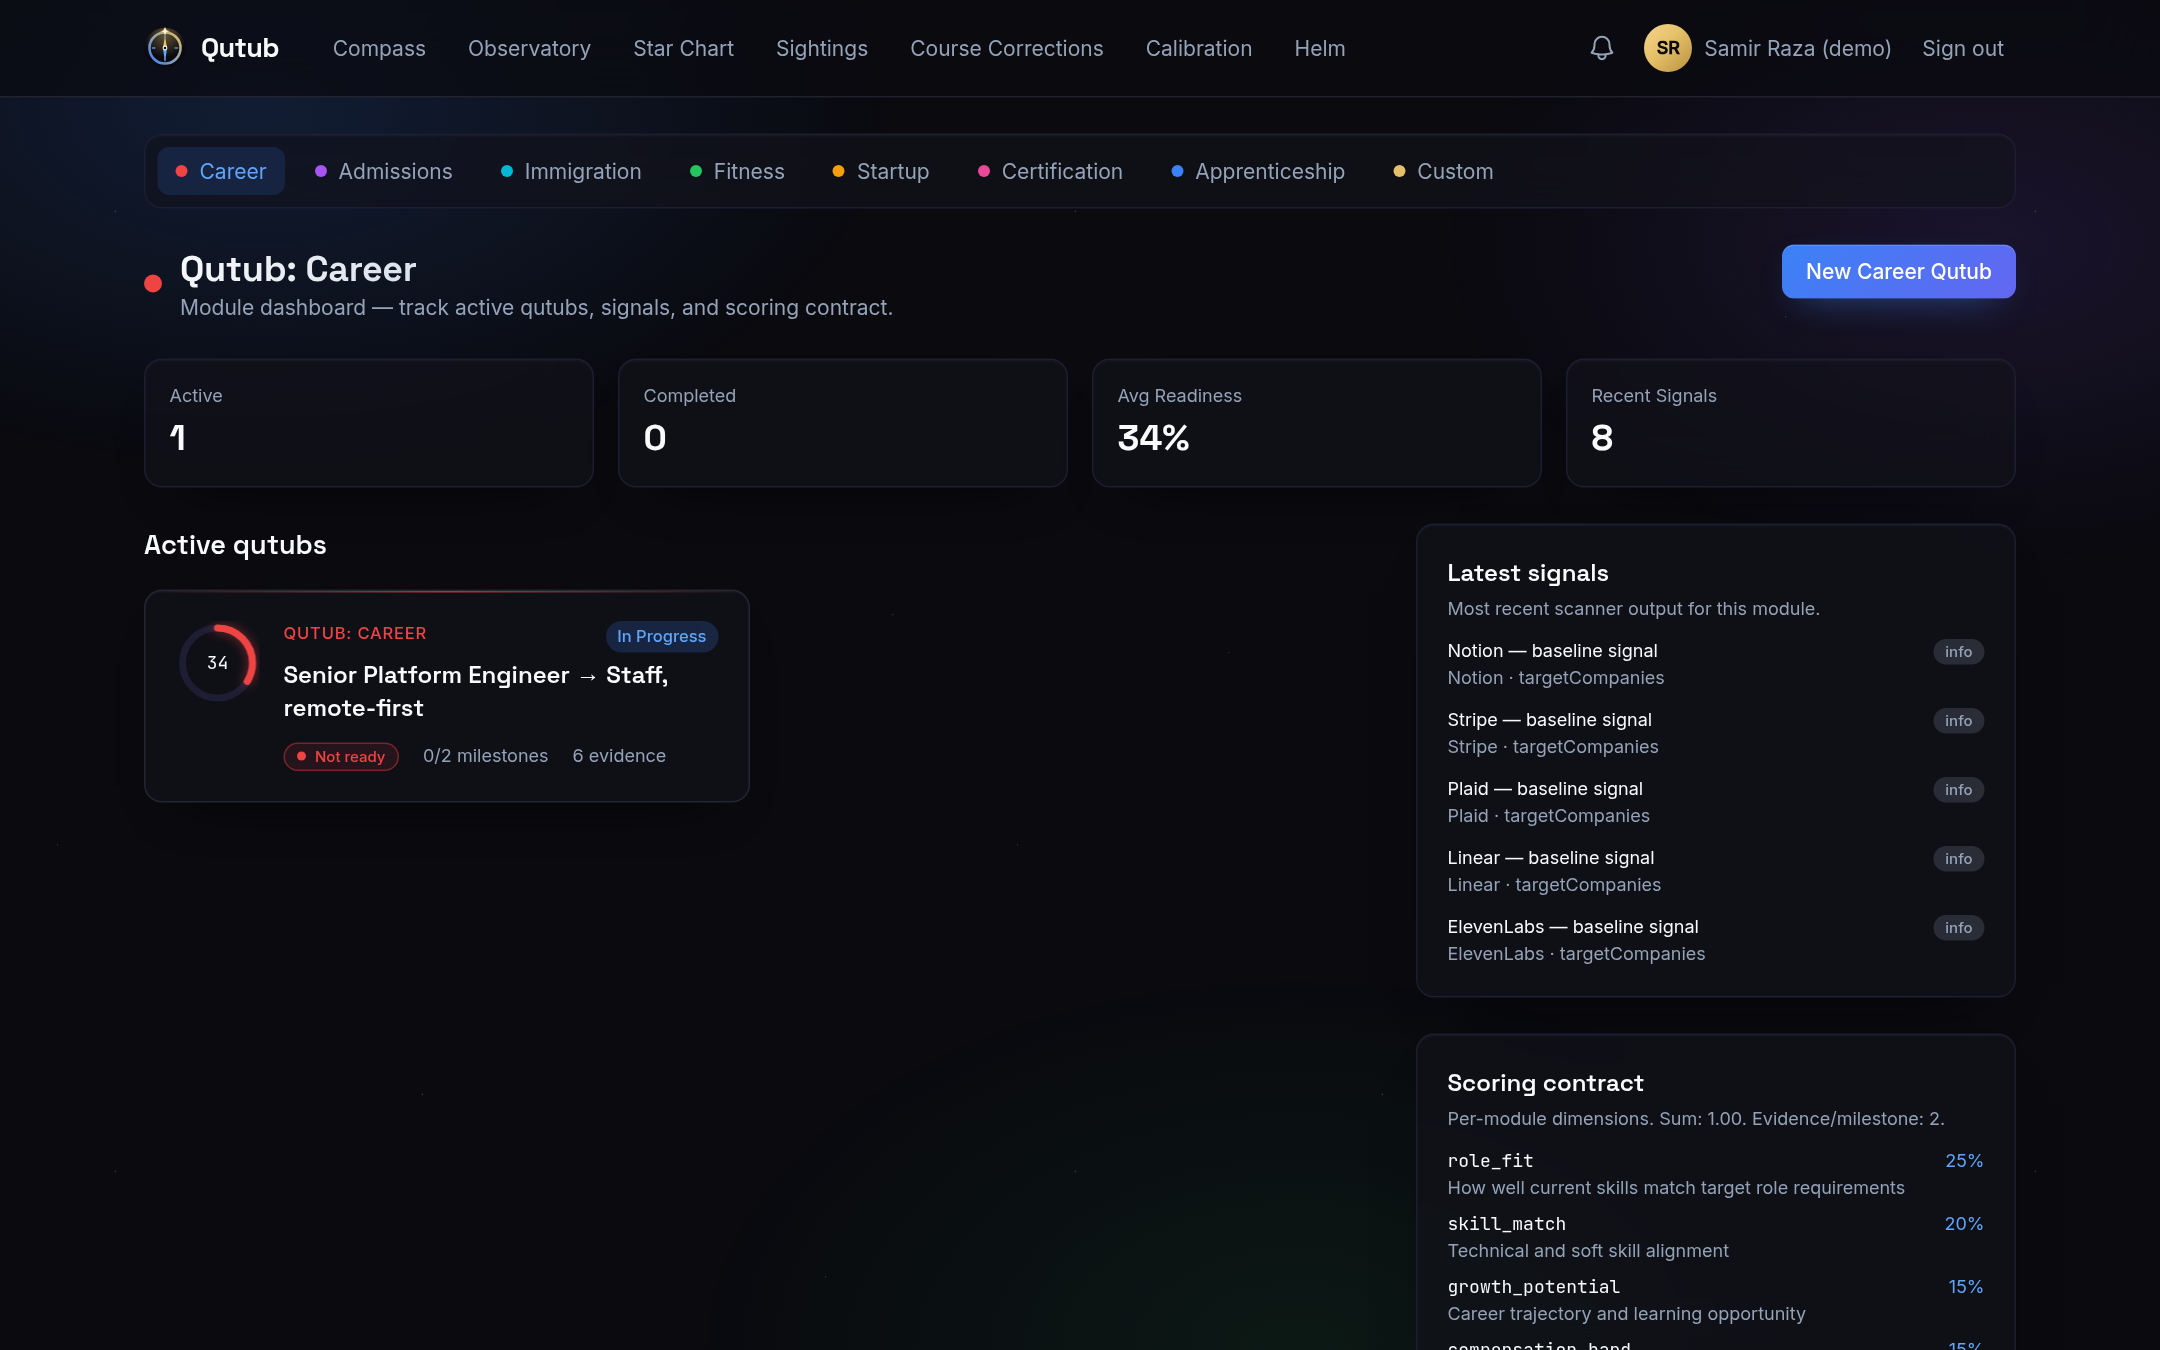Click the growth_potential scoring dimension
Screen dimensions: 2160x1350
(1715, 1300)
